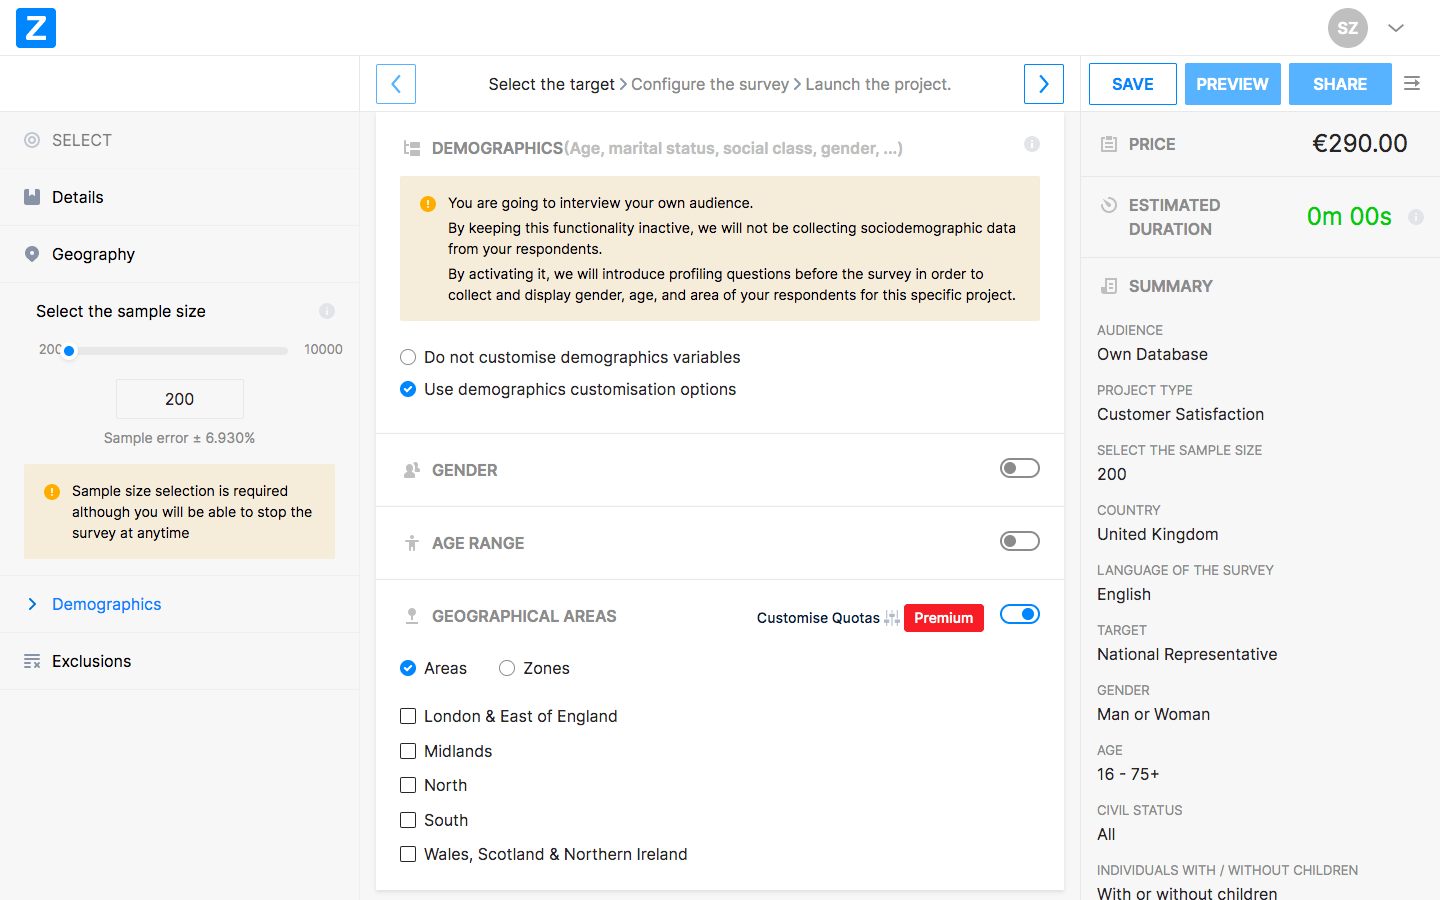Viewport: 1440px width, 900px height.
Task: Open the Launch the project step
Action: click(x=877, y=84)
